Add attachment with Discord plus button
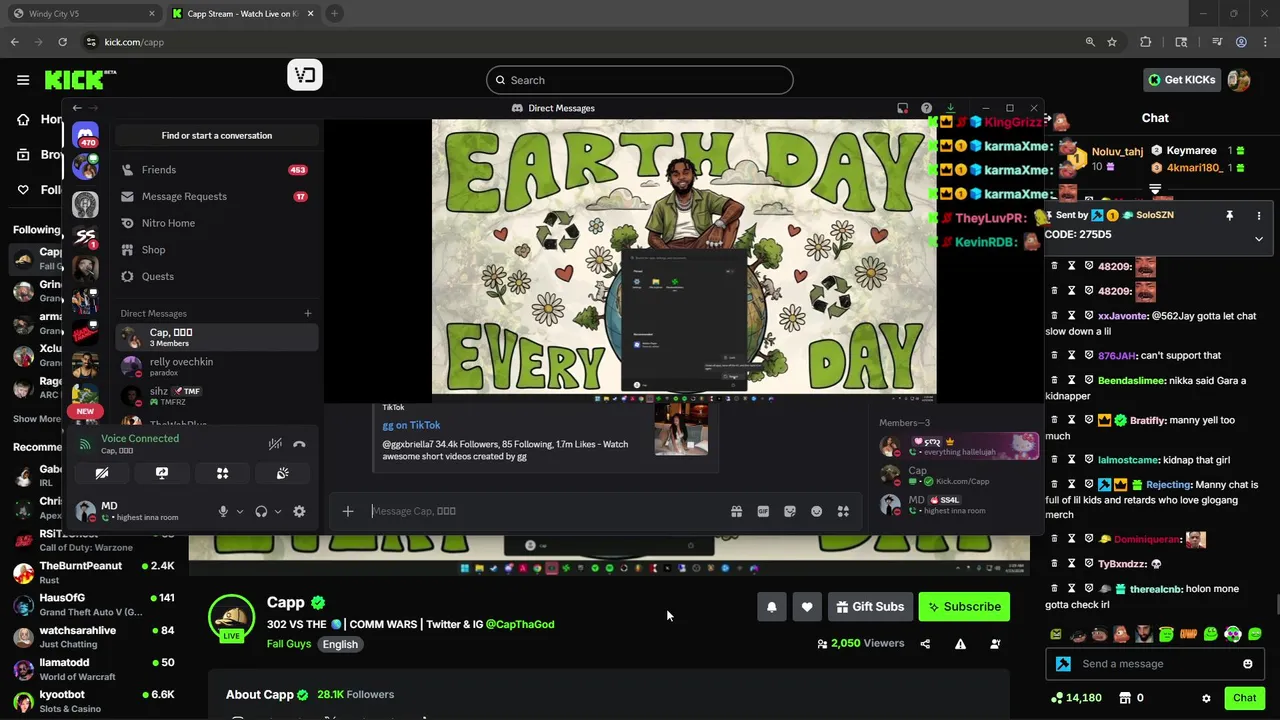The image size is (1280, 720). 348,511
